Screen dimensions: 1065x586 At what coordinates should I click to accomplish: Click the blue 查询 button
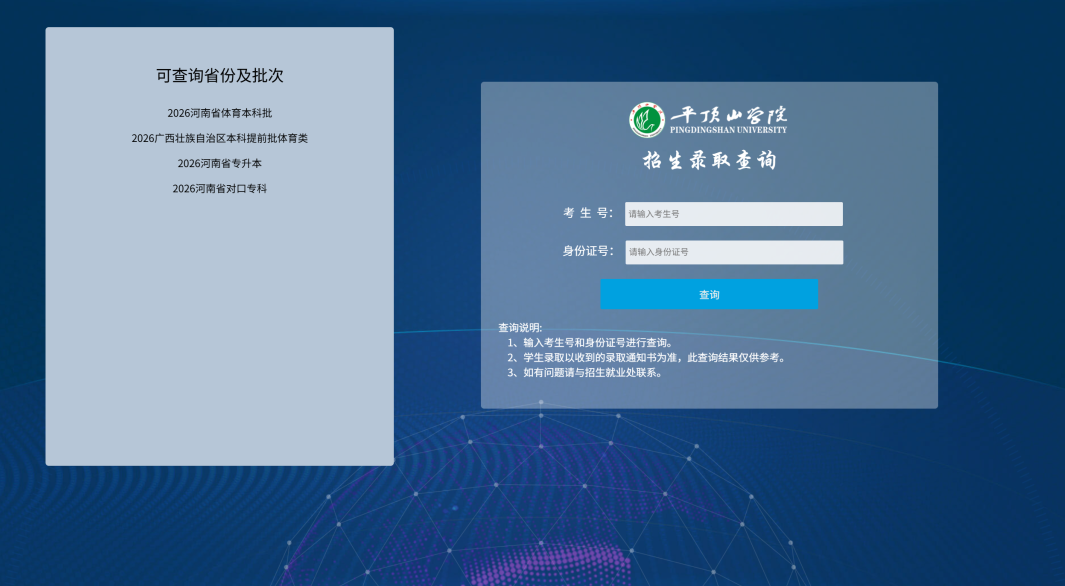click(x=709, y=295)
